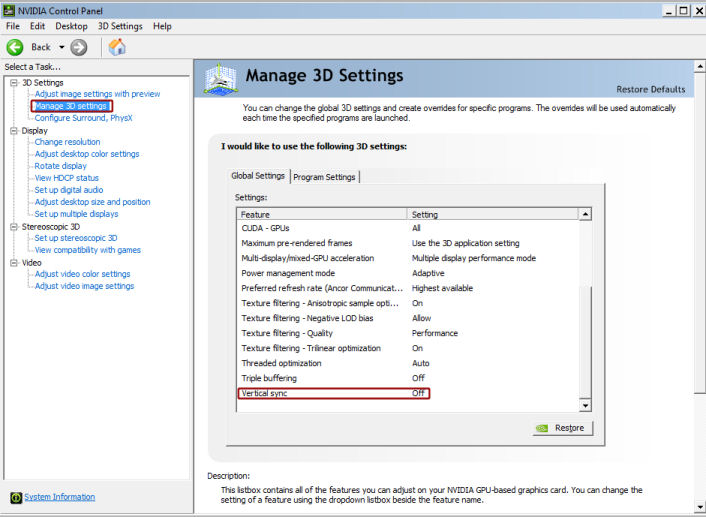
Task: Open View compatibility with games
Action: 87,250
